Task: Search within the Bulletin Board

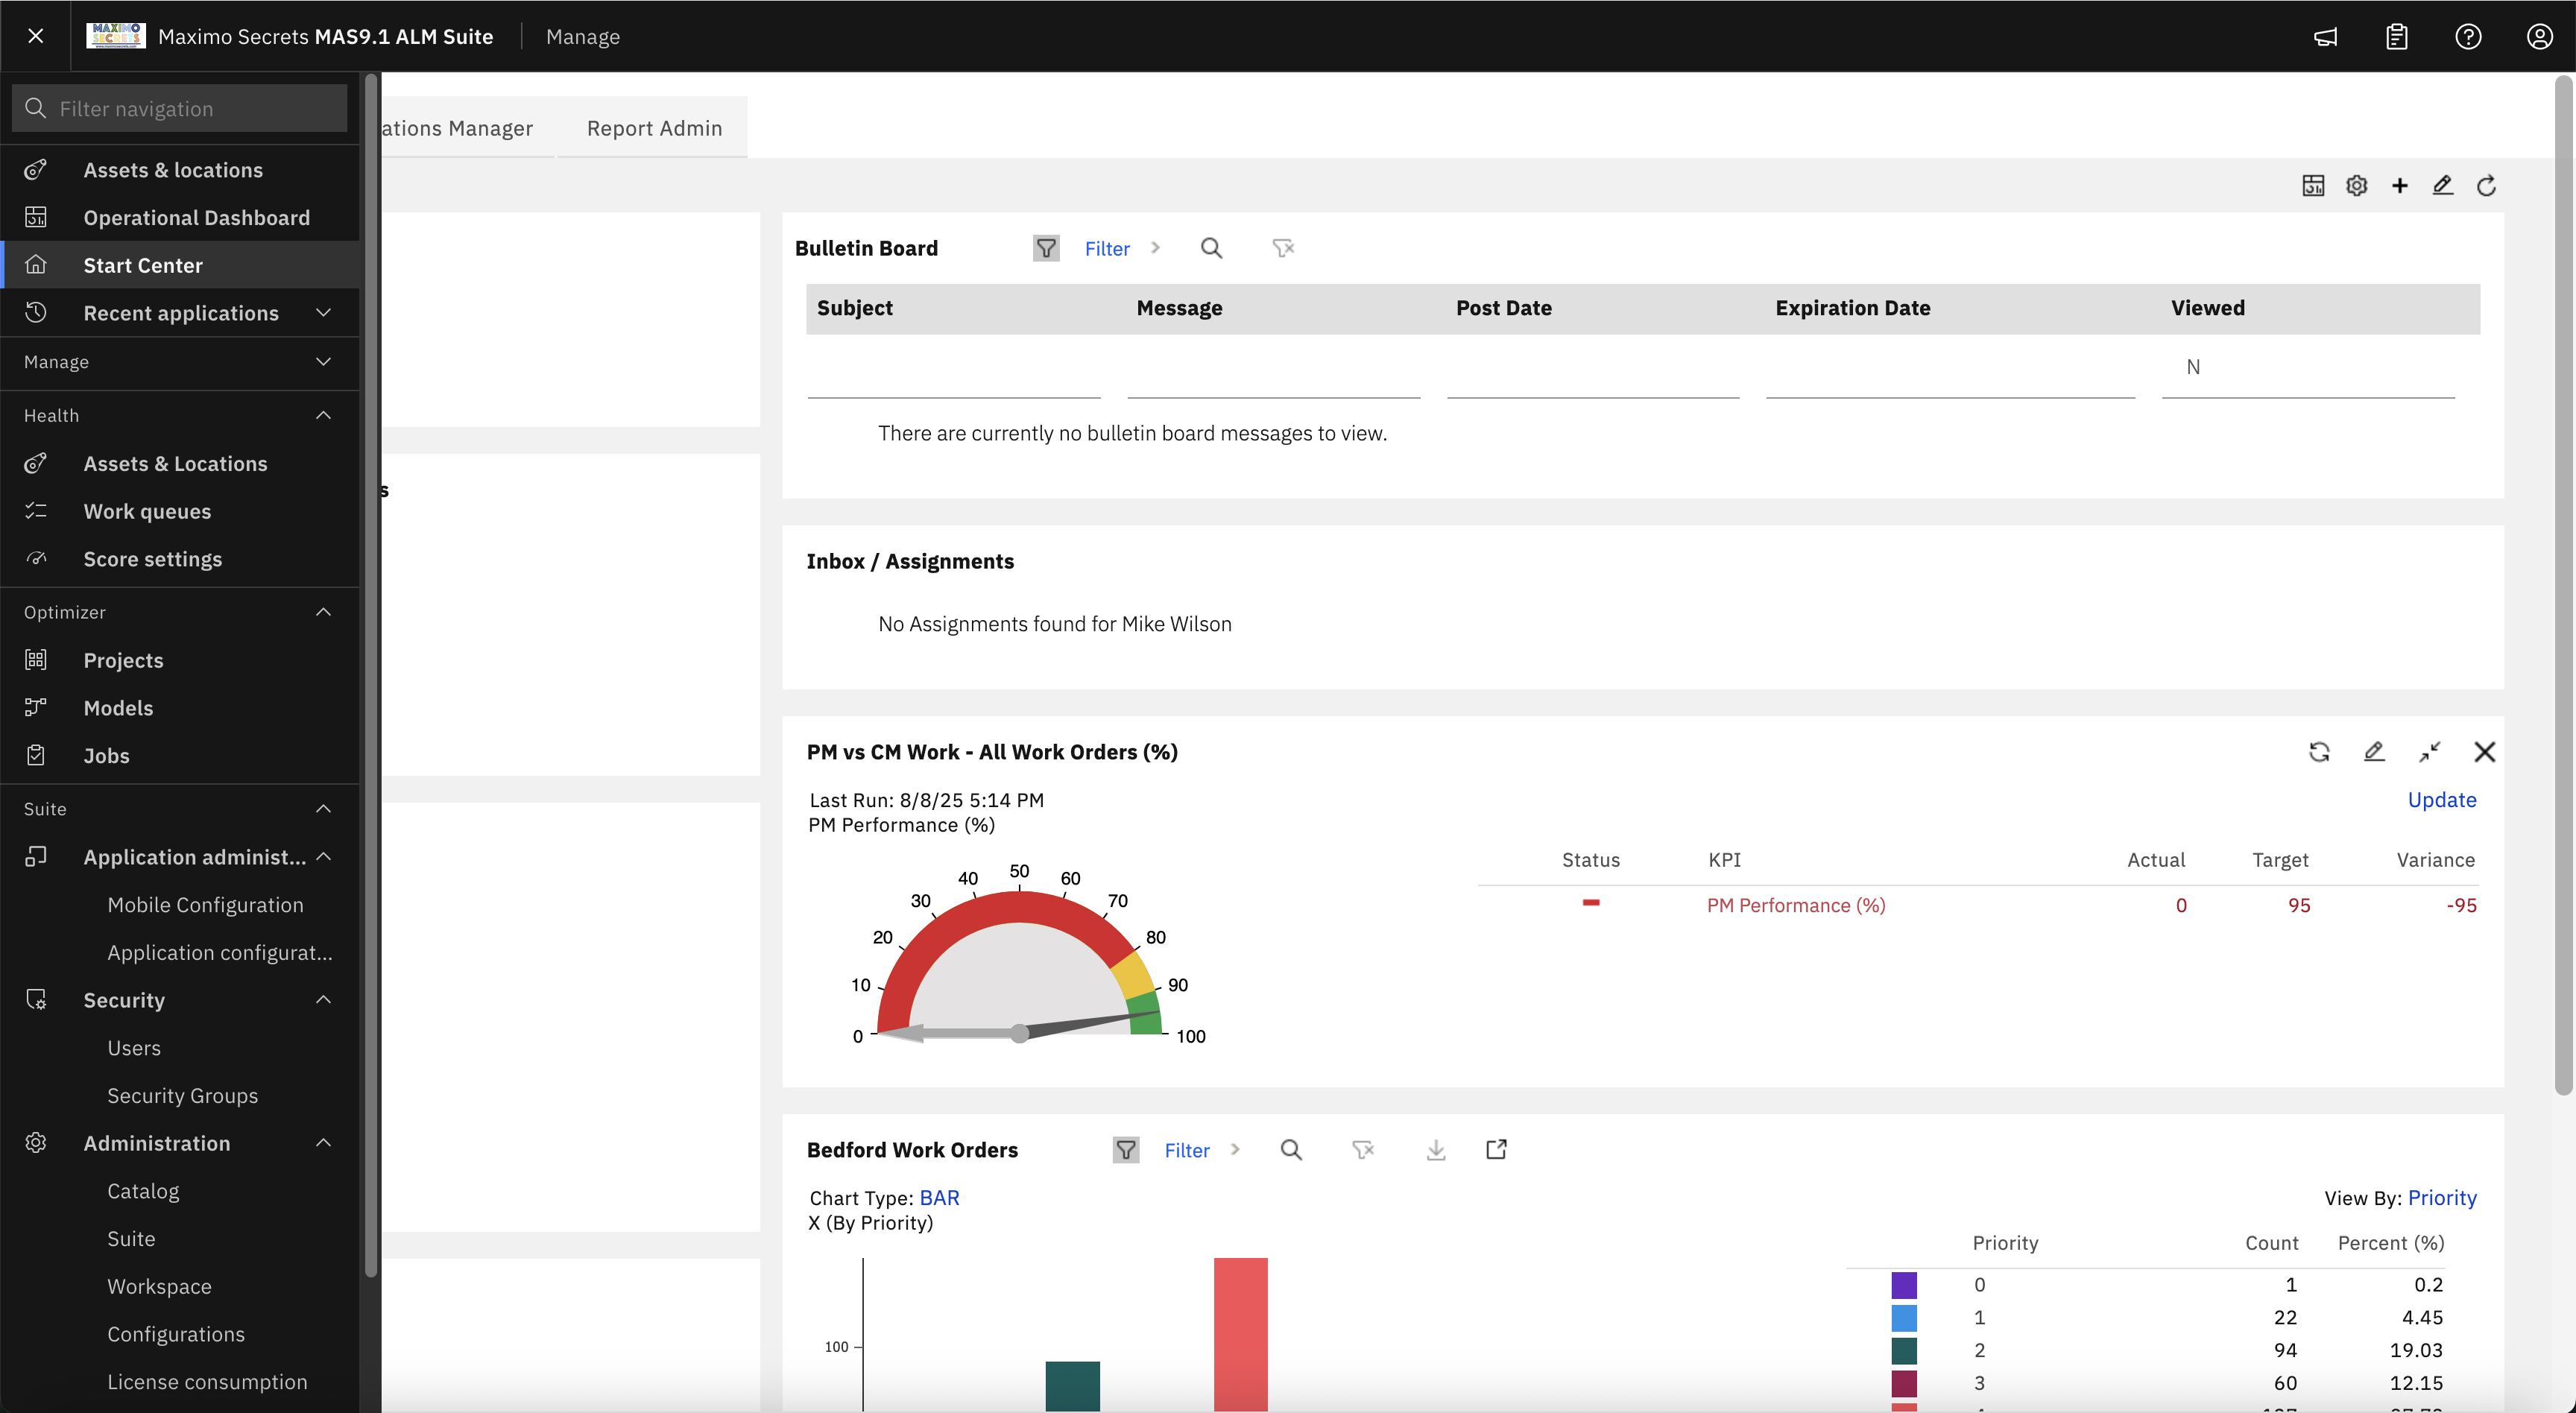Action: coord(1212,248)
